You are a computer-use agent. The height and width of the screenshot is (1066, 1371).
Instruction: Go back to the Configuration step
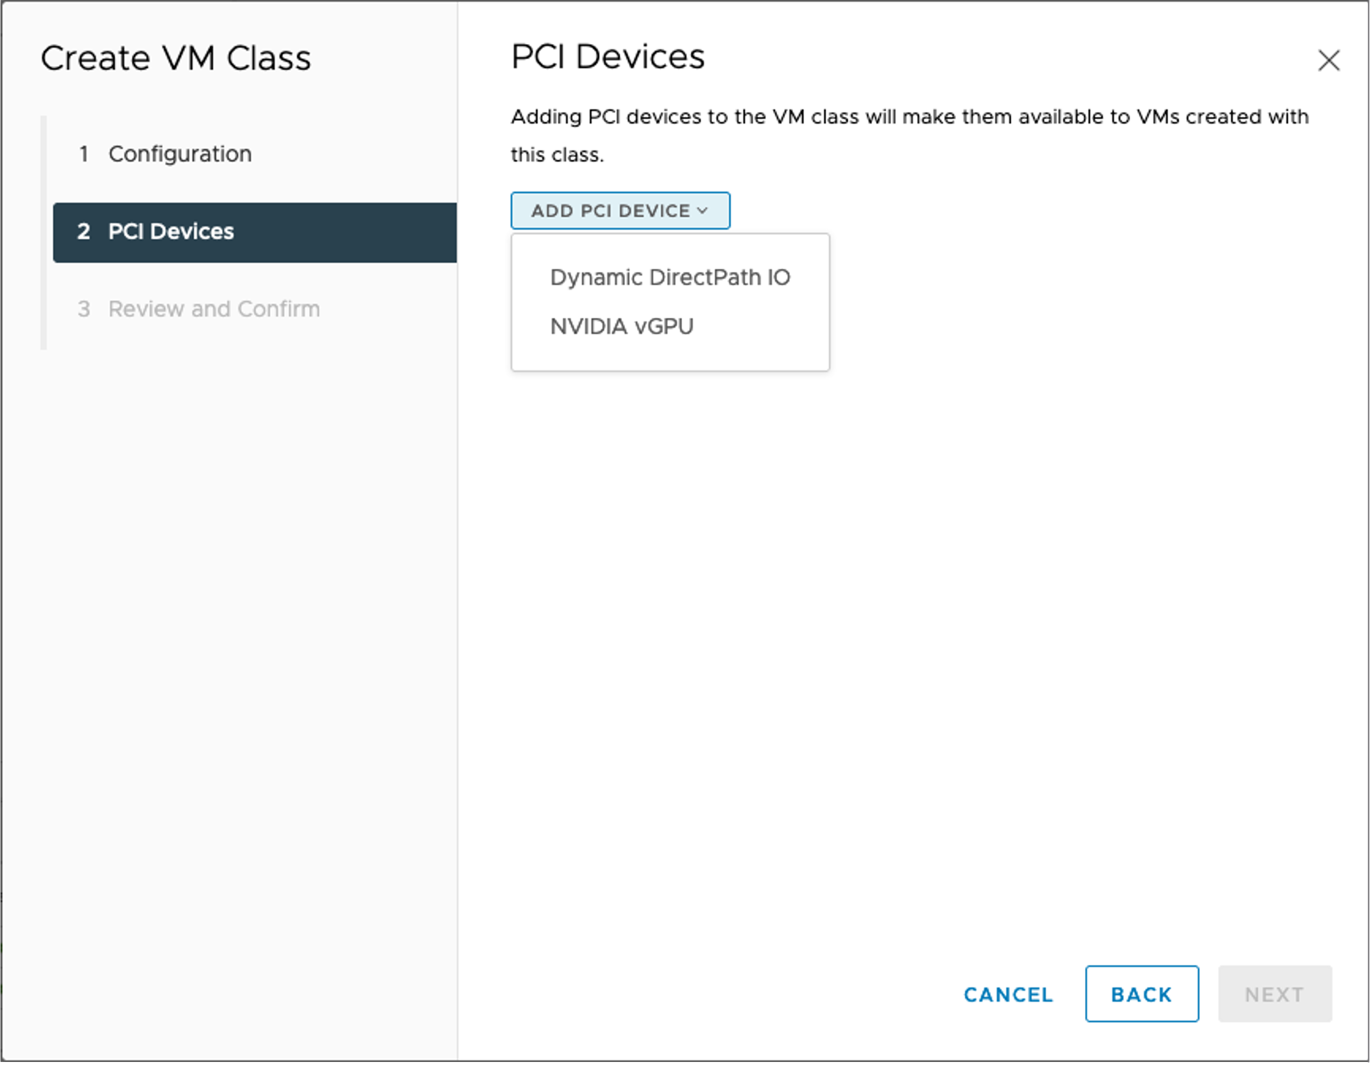tap(179, 153)
